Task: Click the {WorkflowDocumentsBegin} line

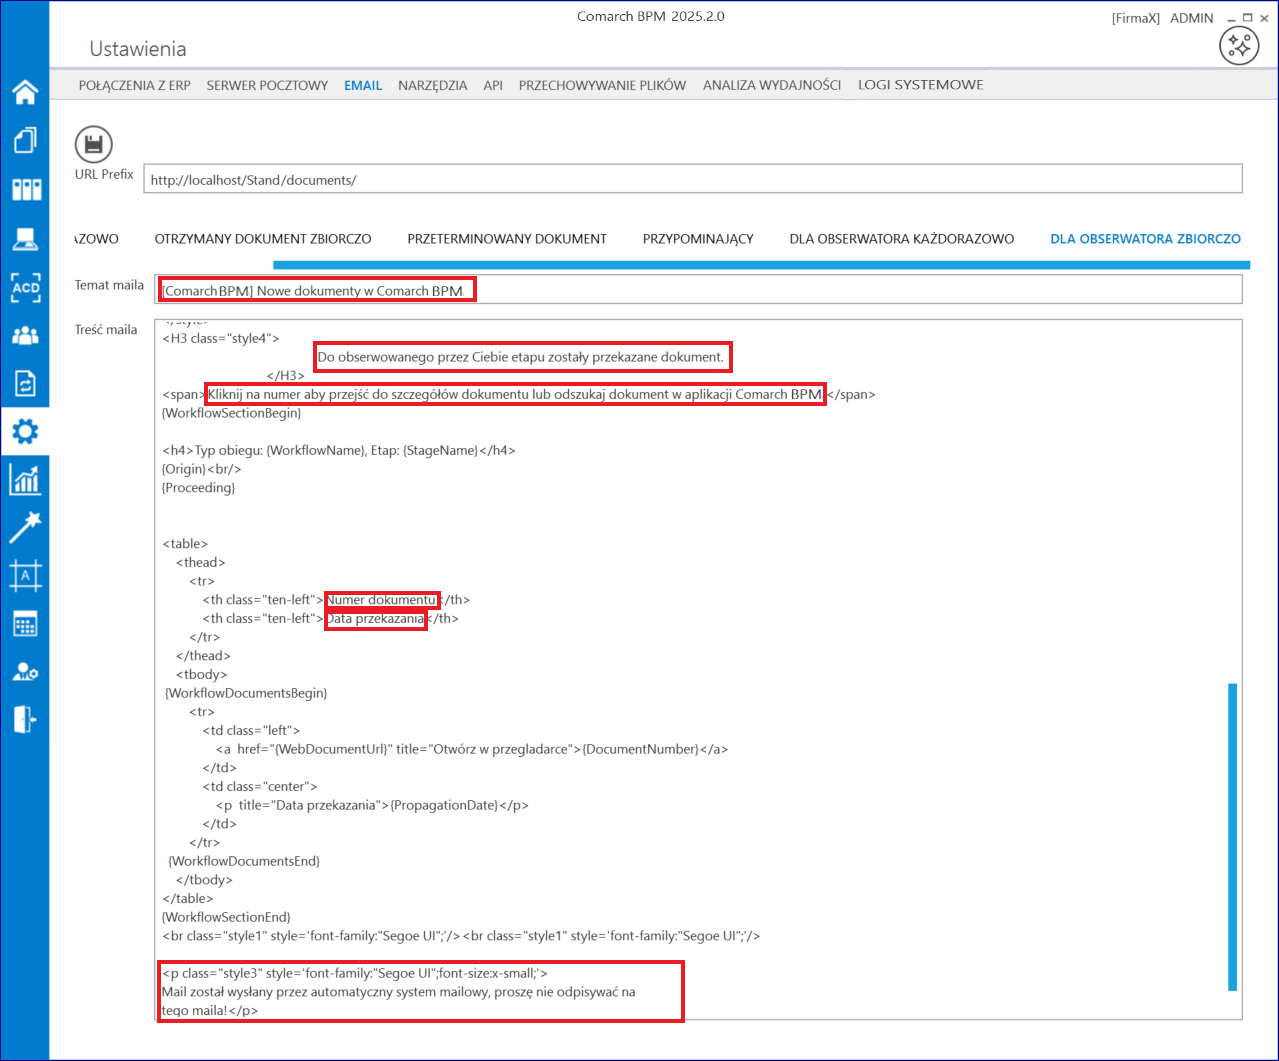Action: 246,693
